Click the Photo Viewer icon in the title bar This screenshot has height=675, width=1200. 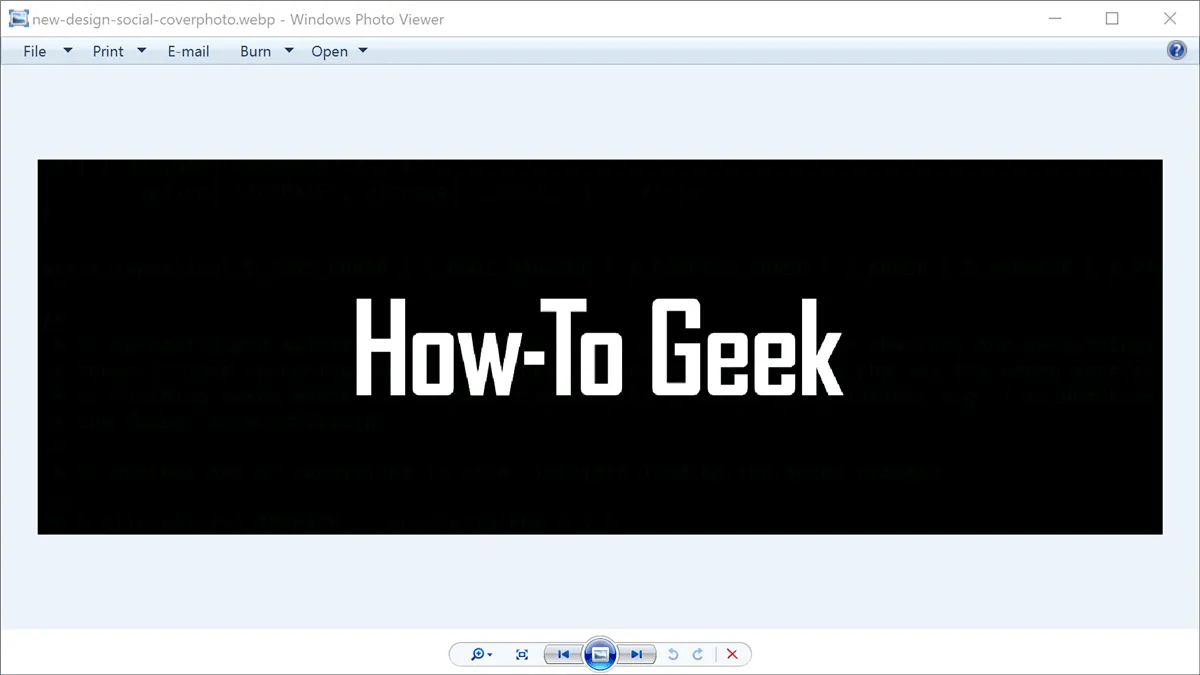coord(19,18)
